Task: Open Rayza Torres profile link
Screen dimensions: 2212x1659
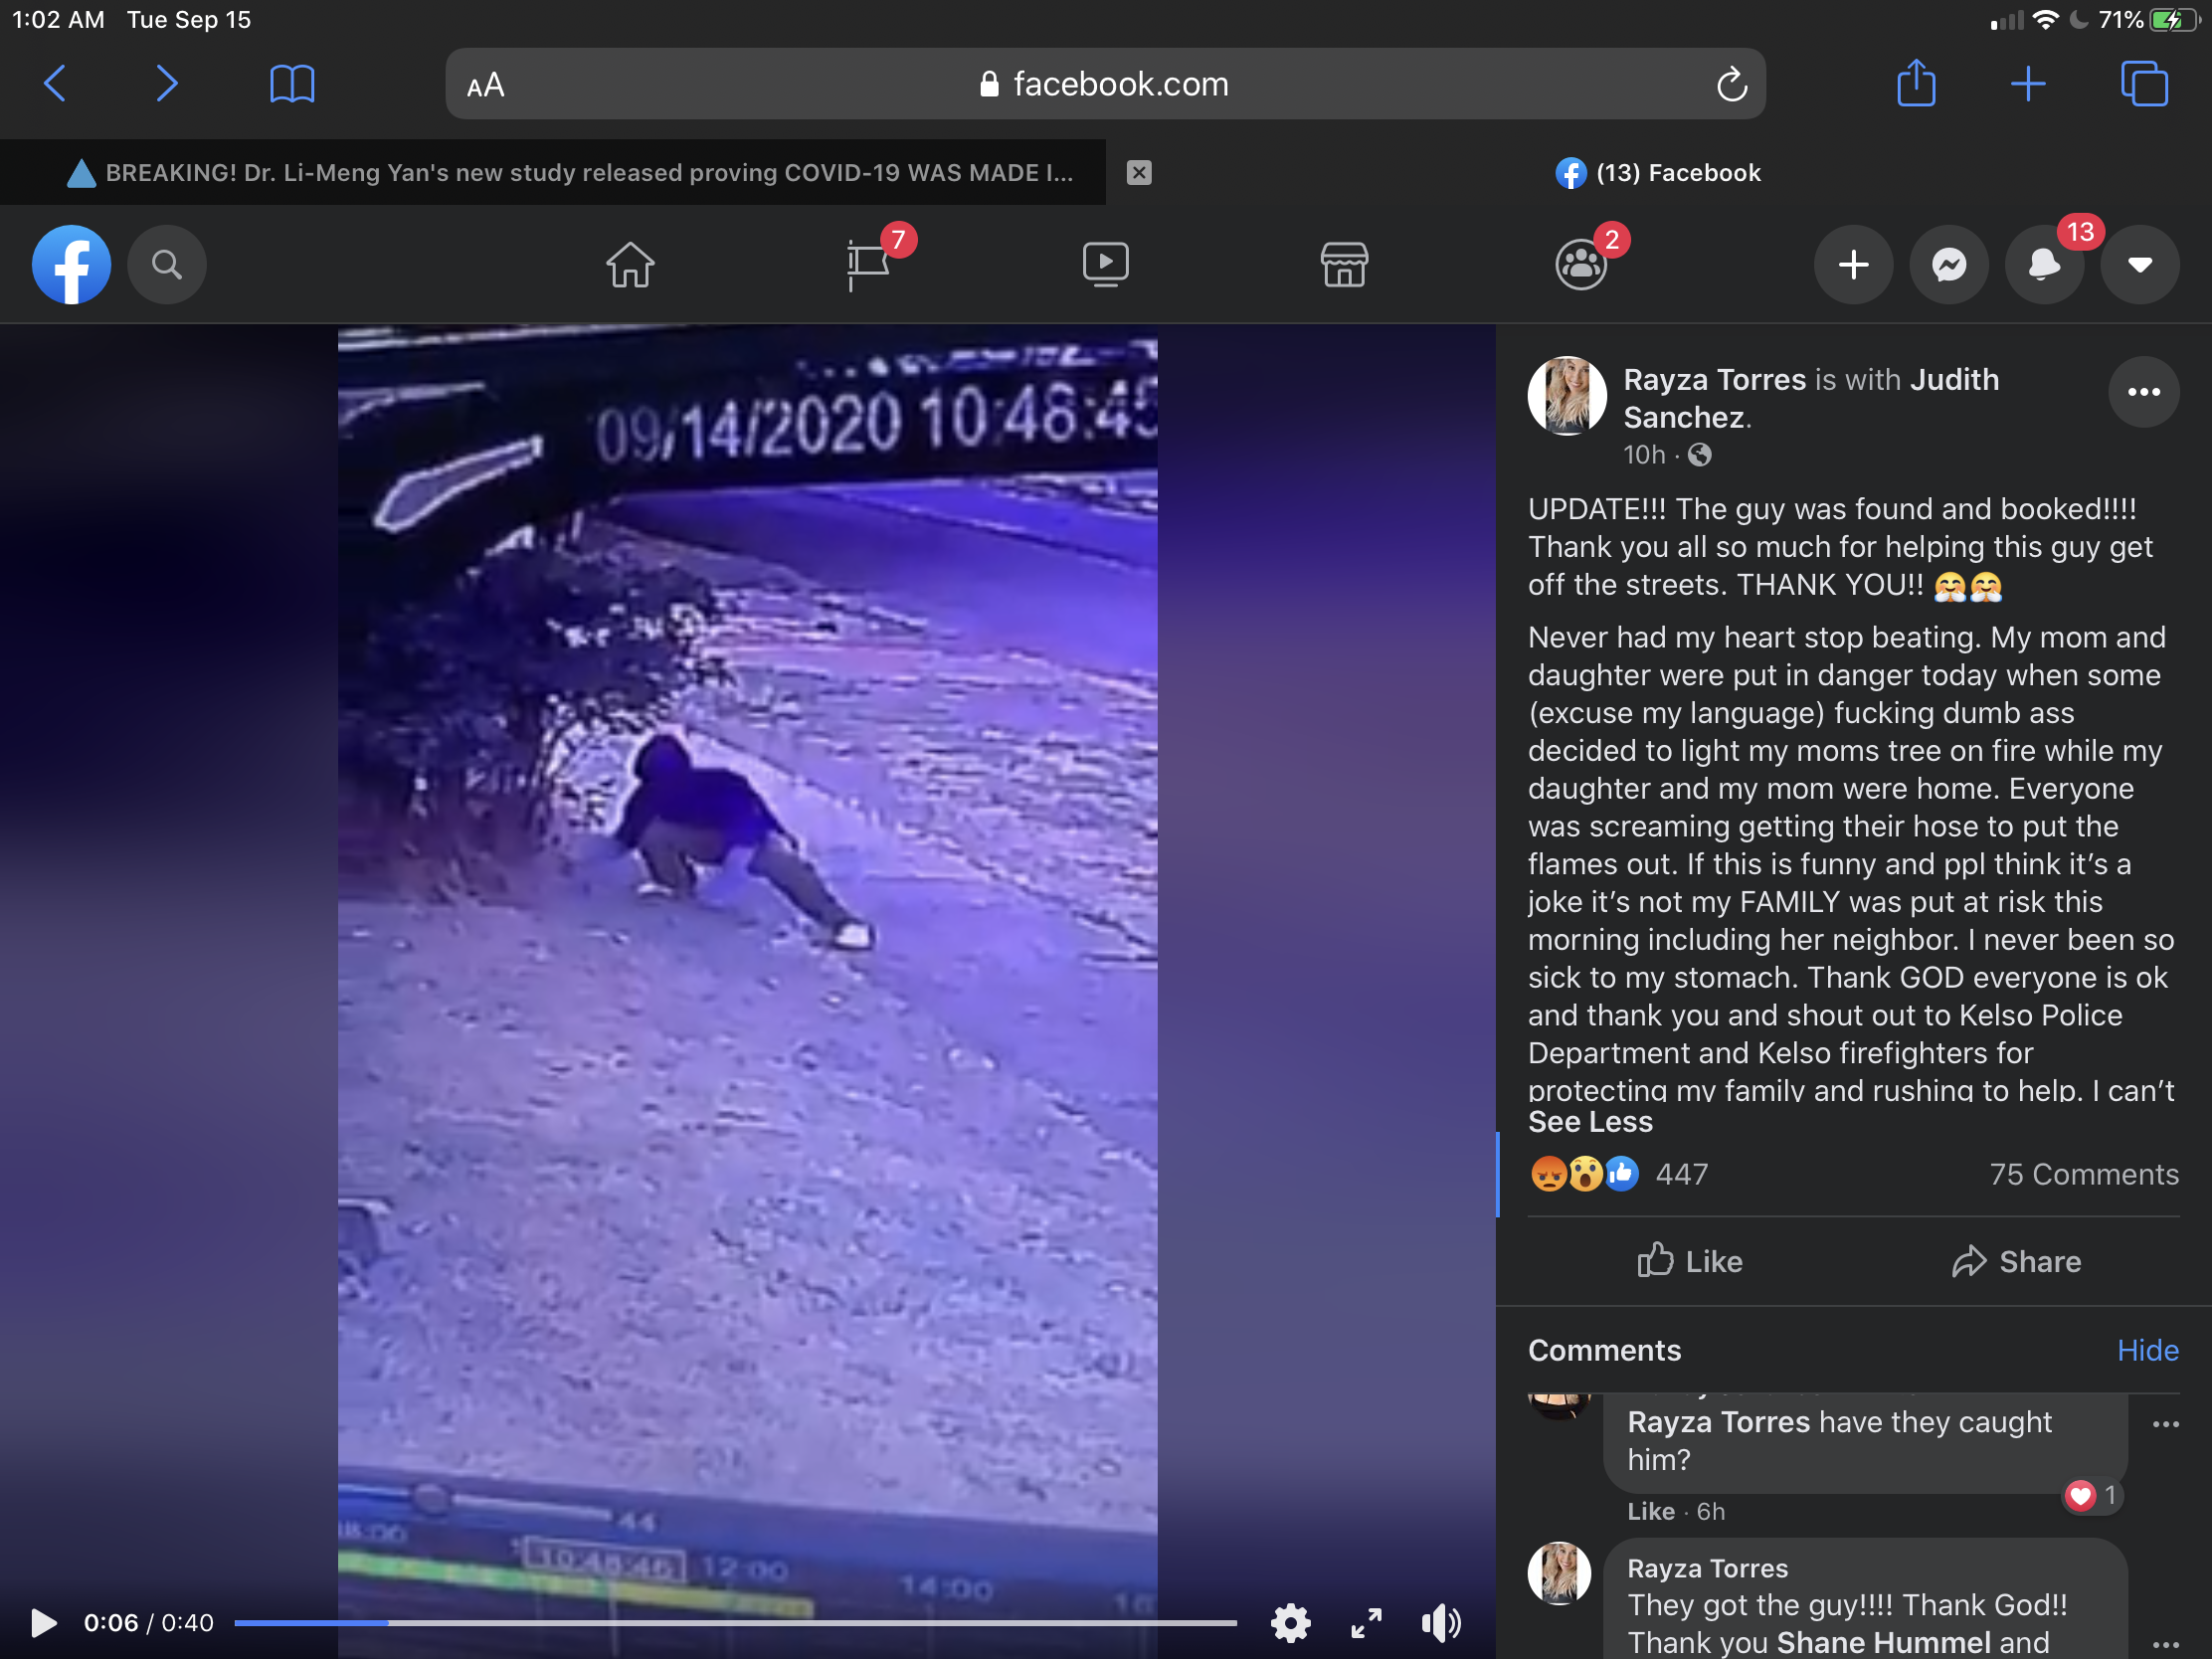Action: click(x=1714, y=380)
